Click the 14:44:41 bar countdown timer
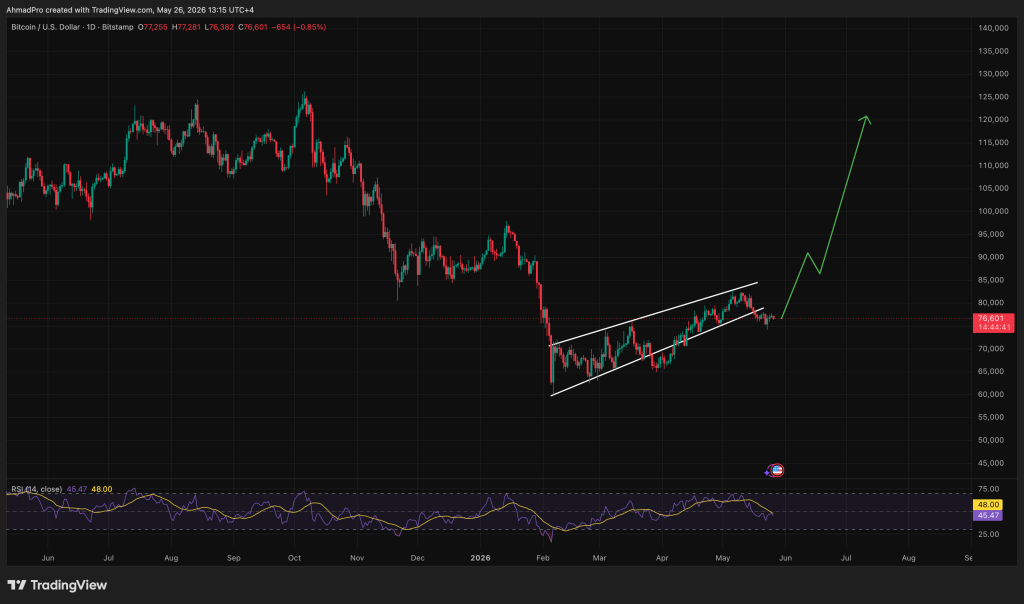This screenshot has width=1024, height=604. 993,328
